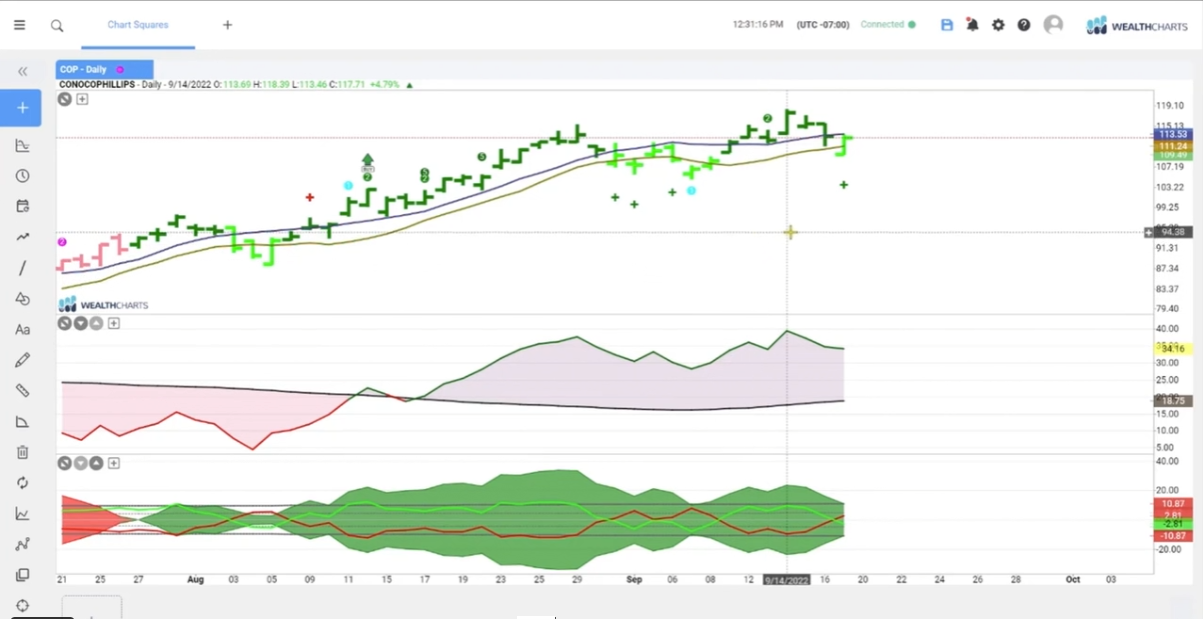Click the 94.38 crosshair price tag
The image size is (1203, 619).
pyautogui.click(x=1171, y=232)
